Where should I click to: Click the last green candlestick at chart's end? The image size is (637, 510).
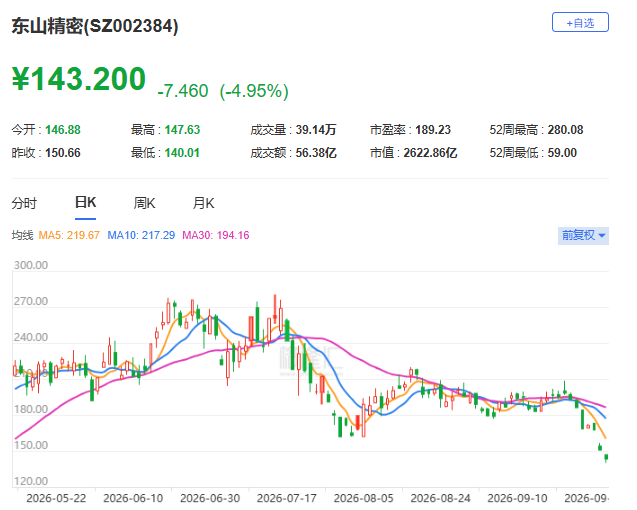point(606,458)
